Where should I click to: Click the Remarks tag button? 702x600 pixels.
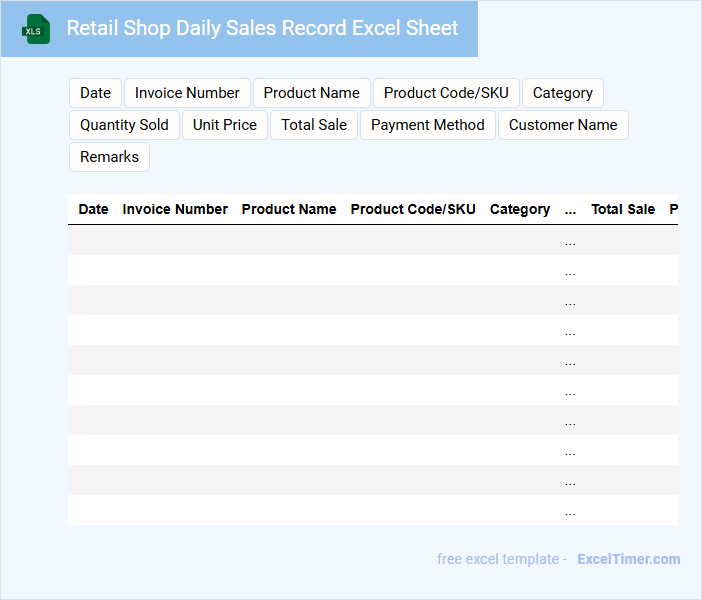point(109,157)
